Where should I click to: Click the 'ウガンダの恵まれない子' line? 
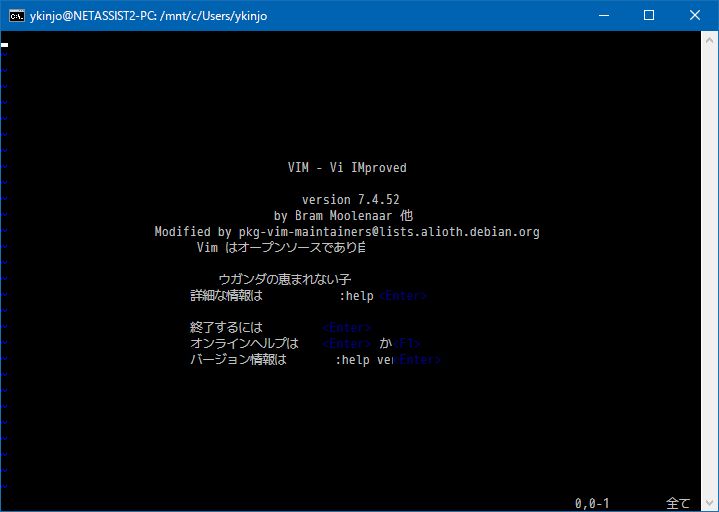(x=284, y=279)
